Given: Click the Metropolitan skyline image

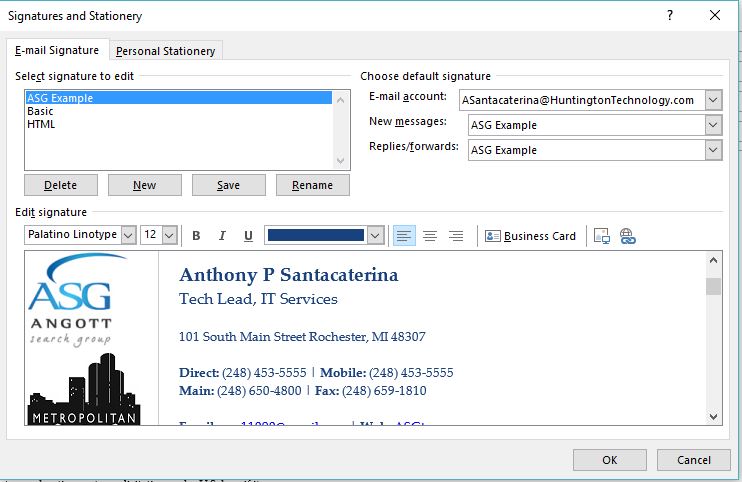Looking at the screenshot, I should [x=84, y=389].
